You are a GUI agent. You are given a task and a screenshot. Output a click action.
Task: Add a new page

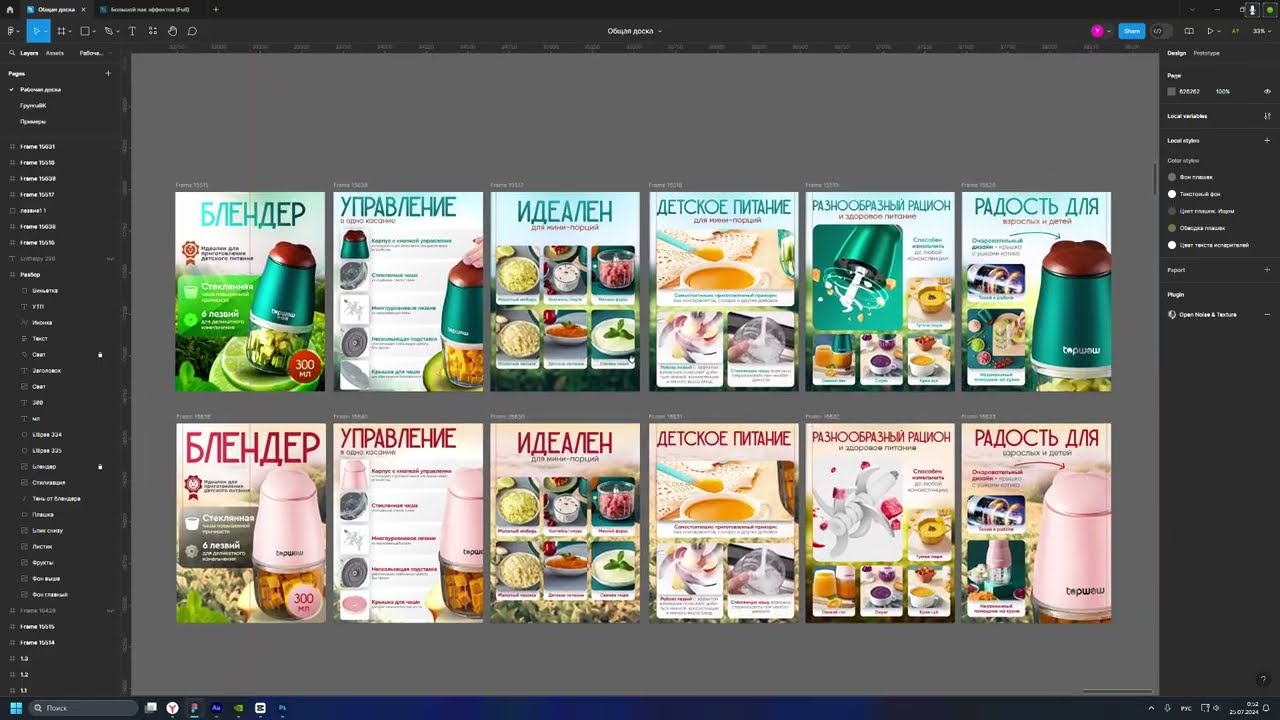pos(108,73)
